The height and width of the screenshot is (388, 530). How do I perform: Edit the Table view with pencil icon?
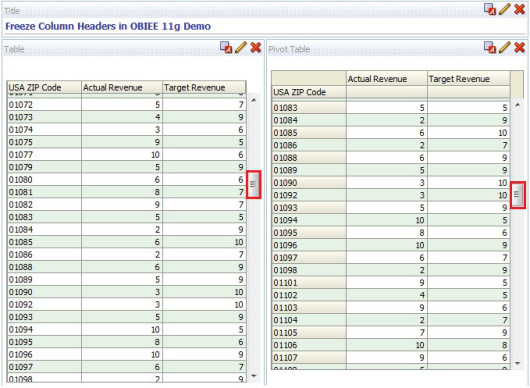point(241,47)
